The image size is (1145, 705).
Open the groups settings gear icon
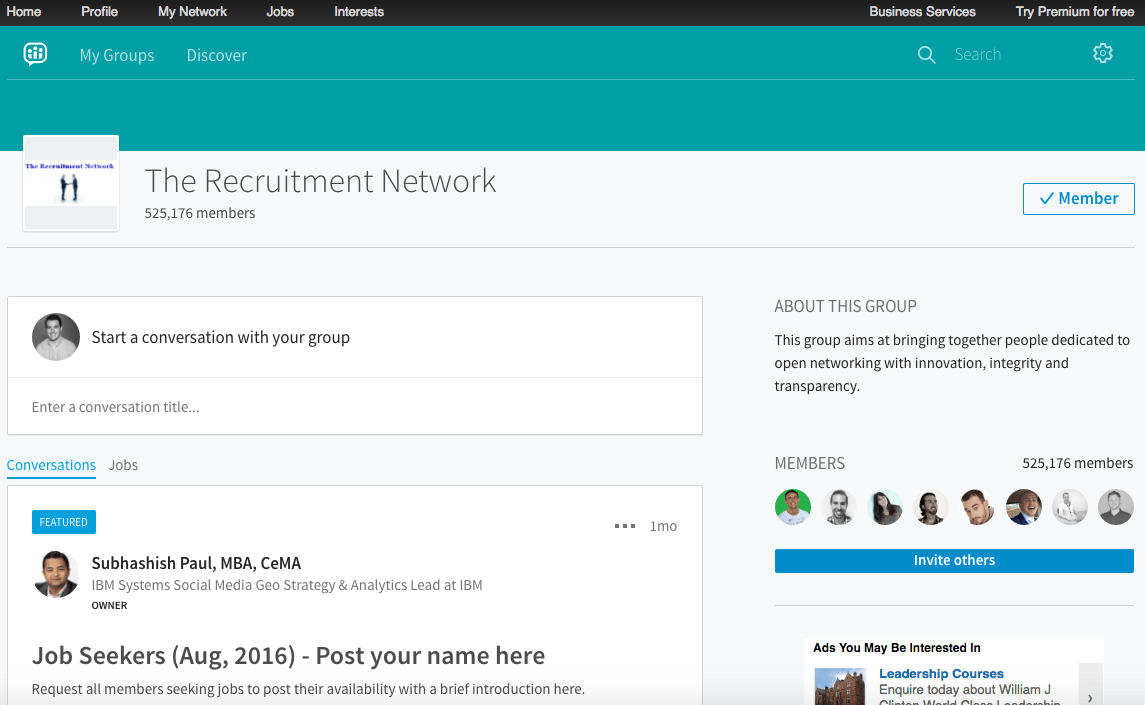coord(1103,53)
